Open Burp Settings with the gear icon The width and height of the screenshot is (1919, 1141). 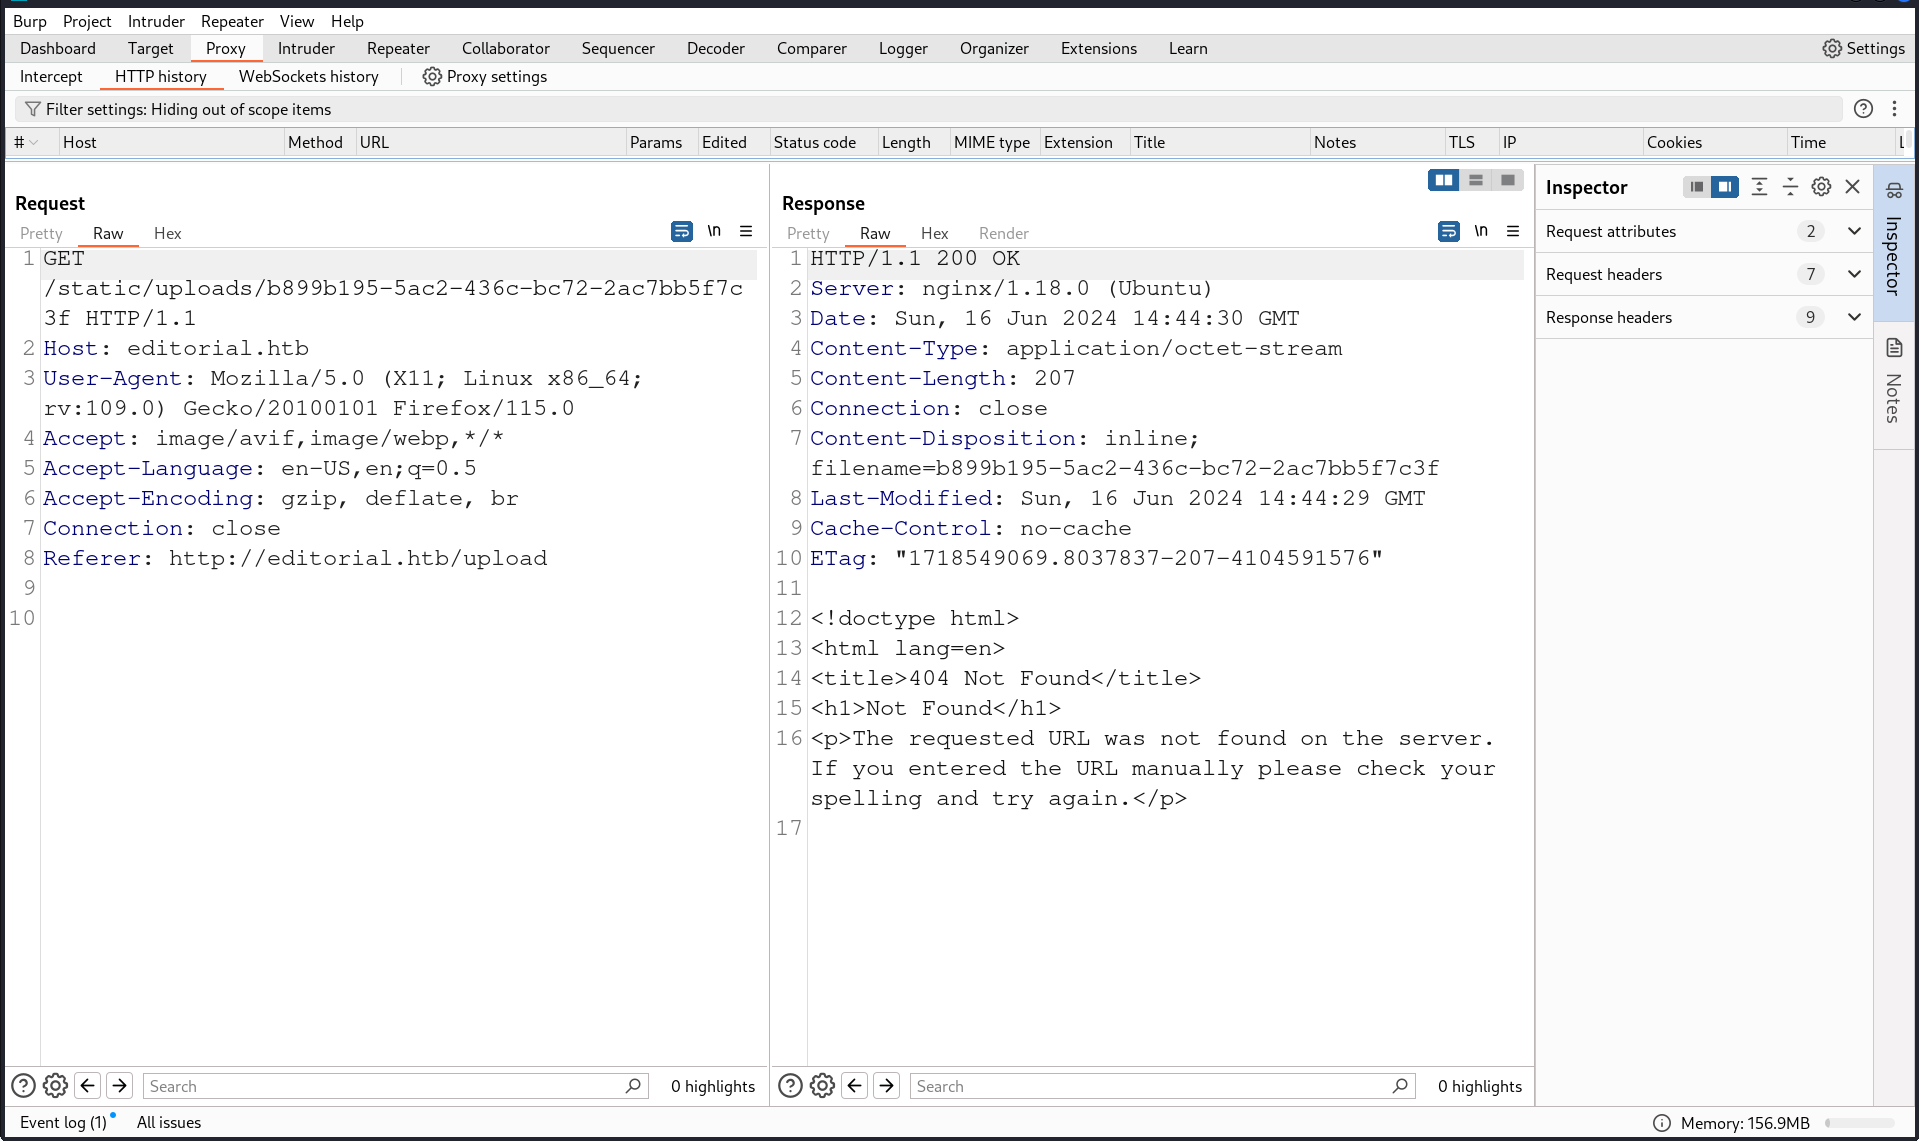point(1831,48)
